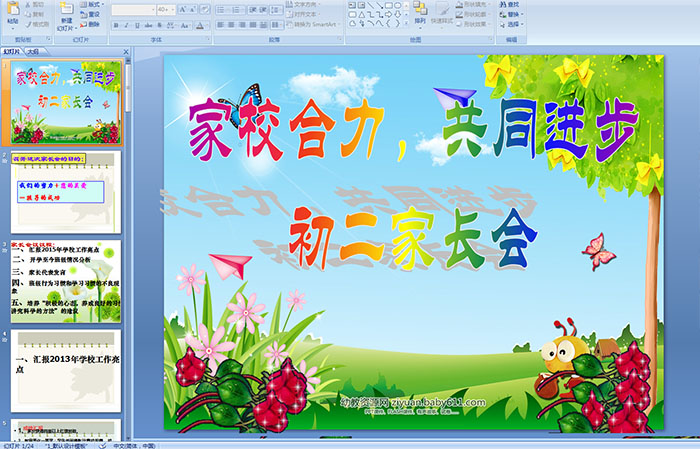
Task: Open the Character Spacing (AV) menu
Action: tap(171, 25)
